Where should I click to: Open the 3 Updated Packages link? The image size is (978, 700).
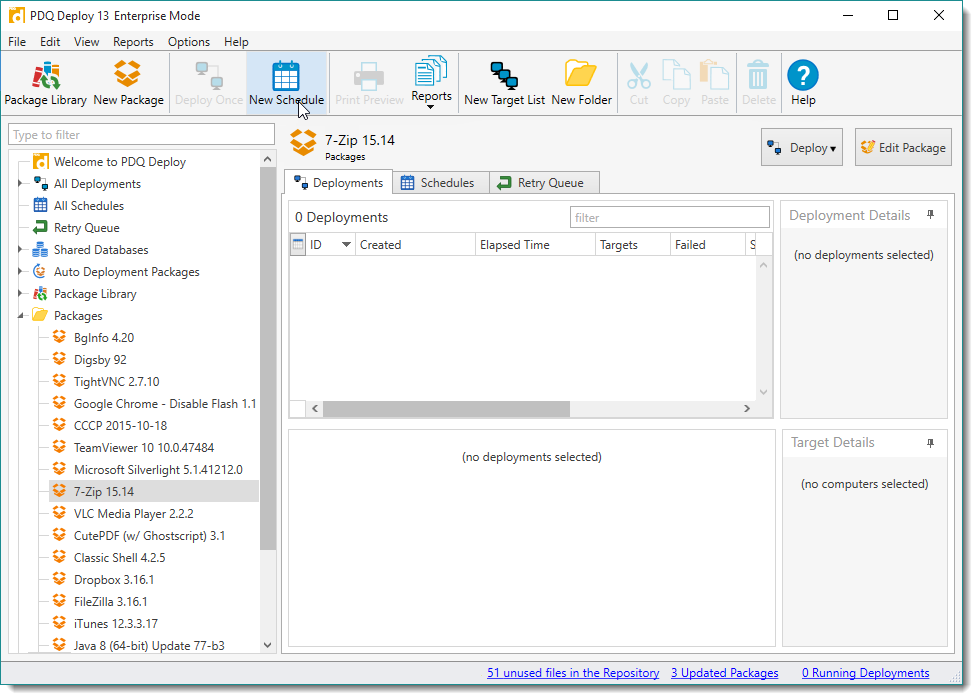click(x=723, y=673)
